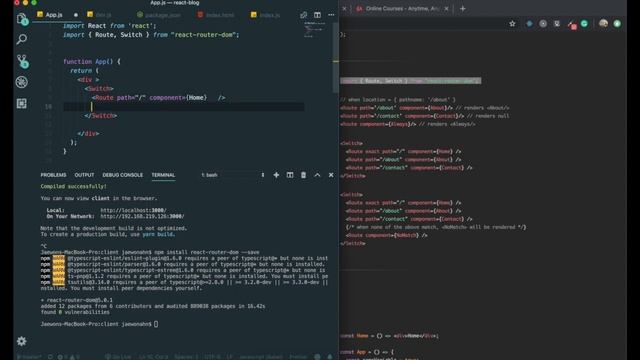Screen dimensions: 640x360
Task: Click the unsaved dot on App.js tab
Action: pos(76,15)
